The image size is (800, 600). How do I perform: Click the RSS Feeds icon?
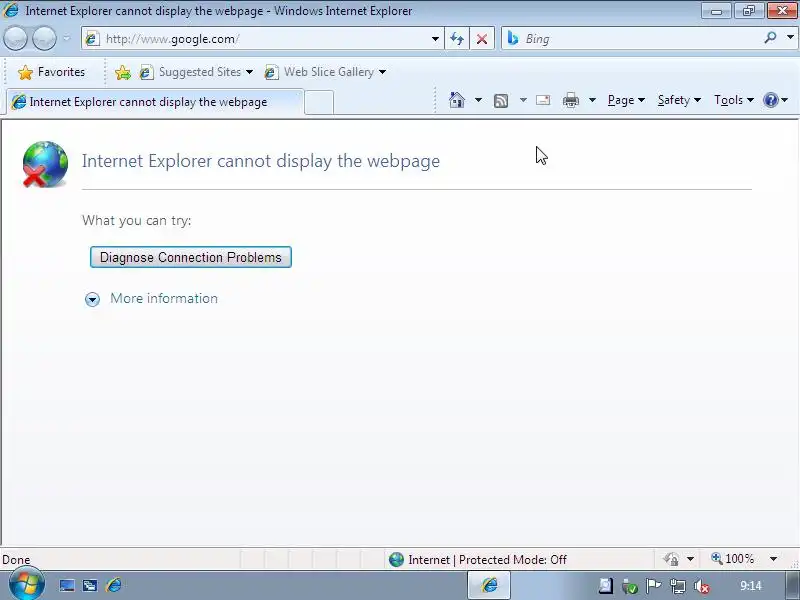tap(501, 101)
